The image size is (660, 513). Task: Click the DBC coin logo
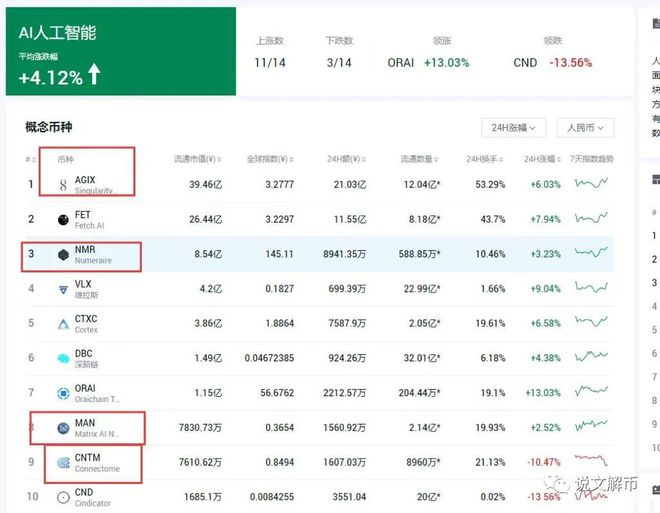(x=63, y=358)
